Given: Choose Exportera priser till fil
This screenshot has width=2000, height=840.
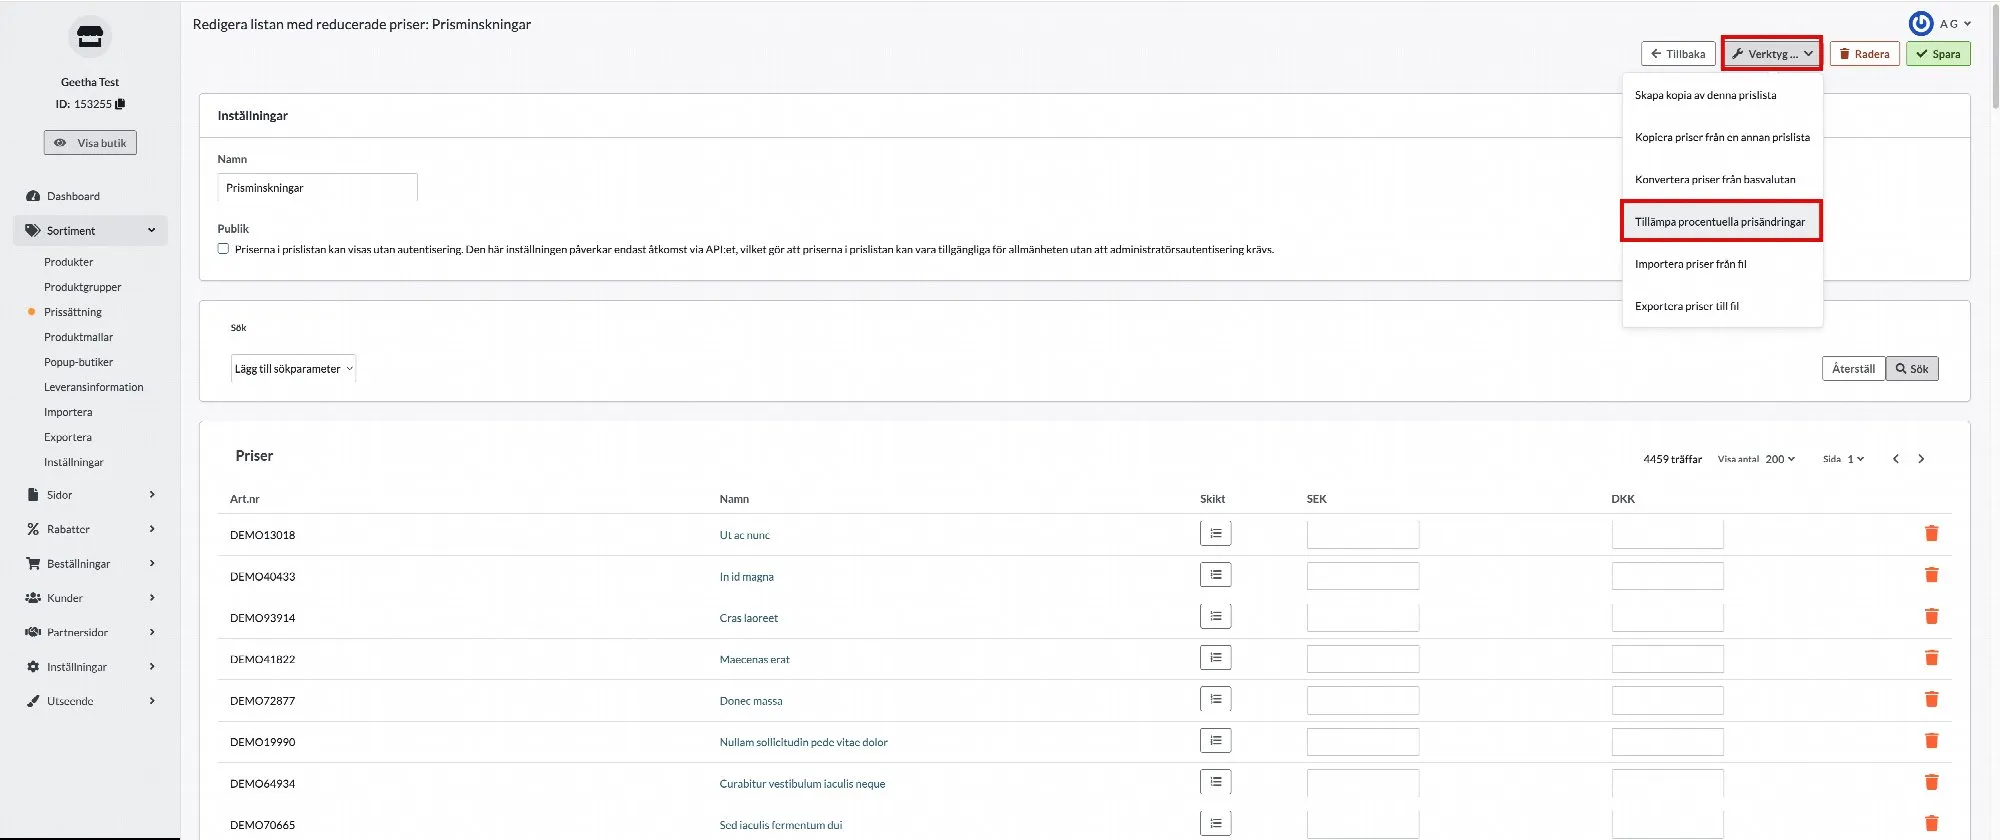Looking at the screenshot, I should [1687, 306].
